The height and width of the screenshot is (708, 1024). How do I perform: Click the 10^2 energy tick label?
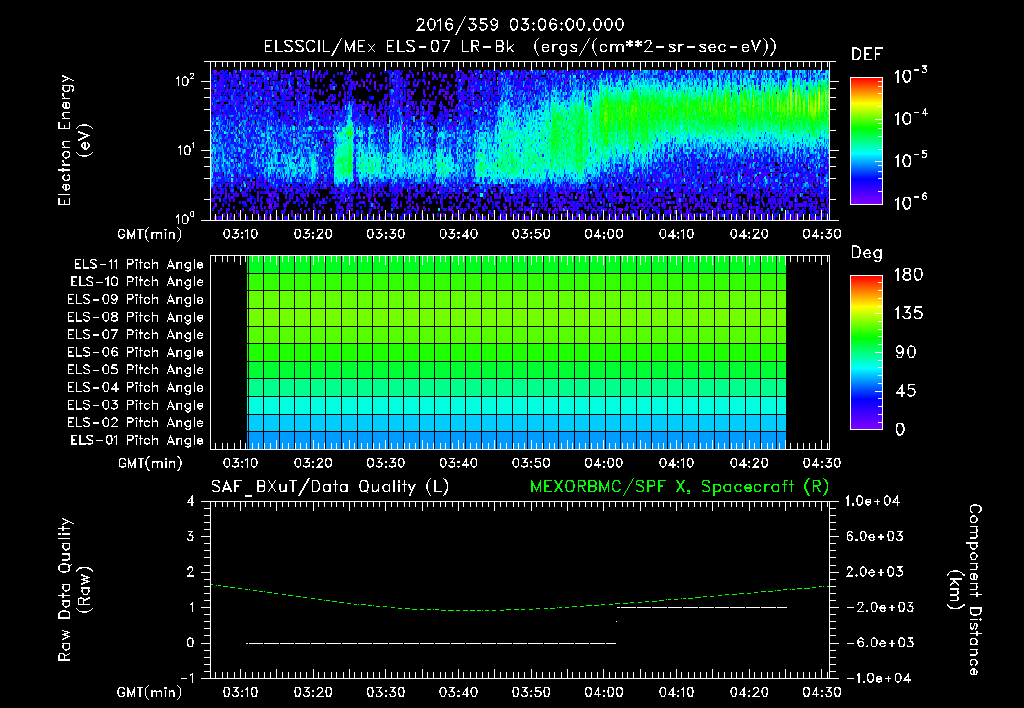[185, 82]
